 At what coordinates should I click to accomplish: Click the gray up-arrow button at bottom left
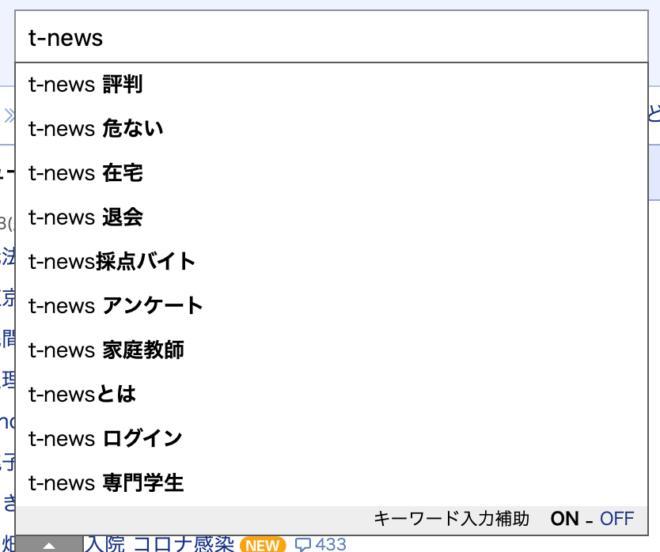pyautogui.click(x=48, y=545)
